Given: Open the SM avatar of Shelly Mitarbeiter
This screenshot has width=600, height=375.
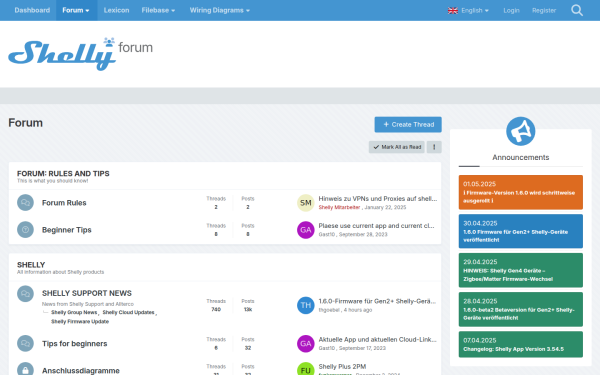Looking at the screenshot, I should pyautogui.click(x=305, y=203).
